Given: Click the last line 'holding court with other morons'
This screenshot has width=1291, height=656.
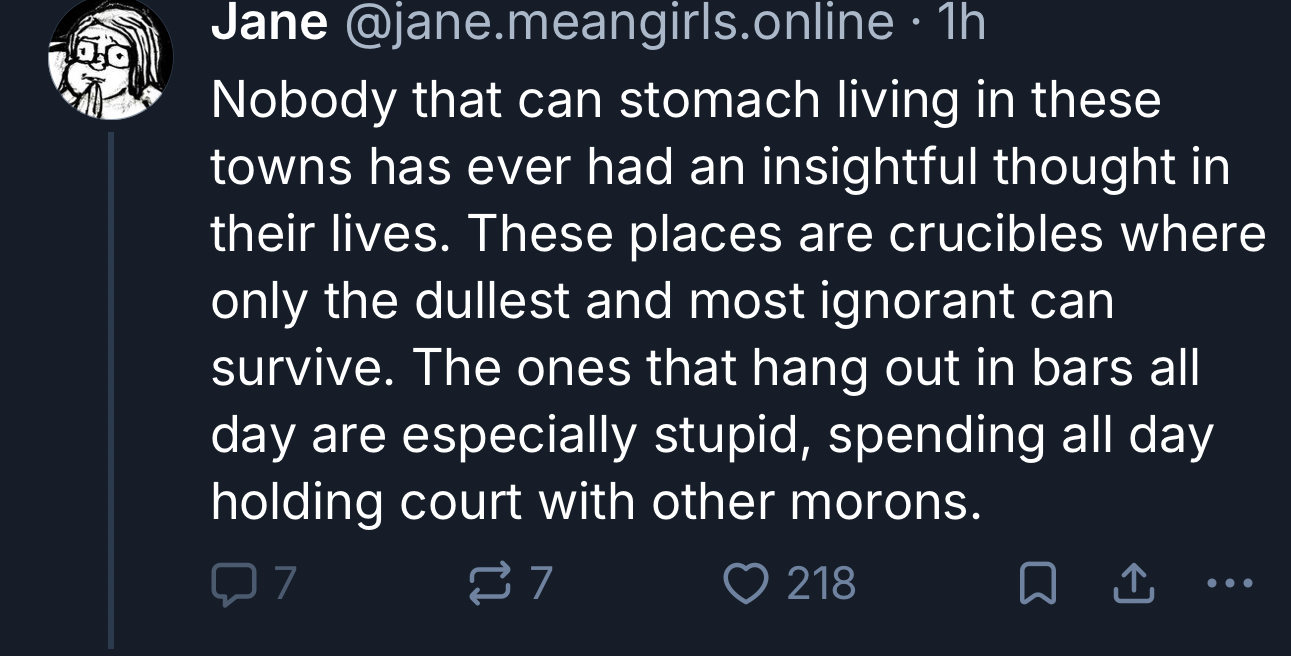Looking at the screenshot, I should (590, 502).
